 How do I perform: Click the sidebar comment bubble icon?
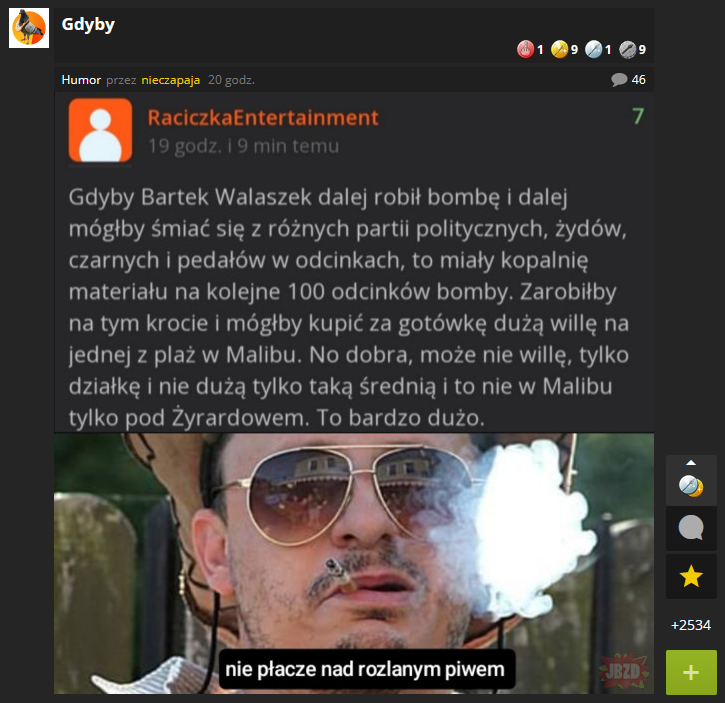coord(691,529)
